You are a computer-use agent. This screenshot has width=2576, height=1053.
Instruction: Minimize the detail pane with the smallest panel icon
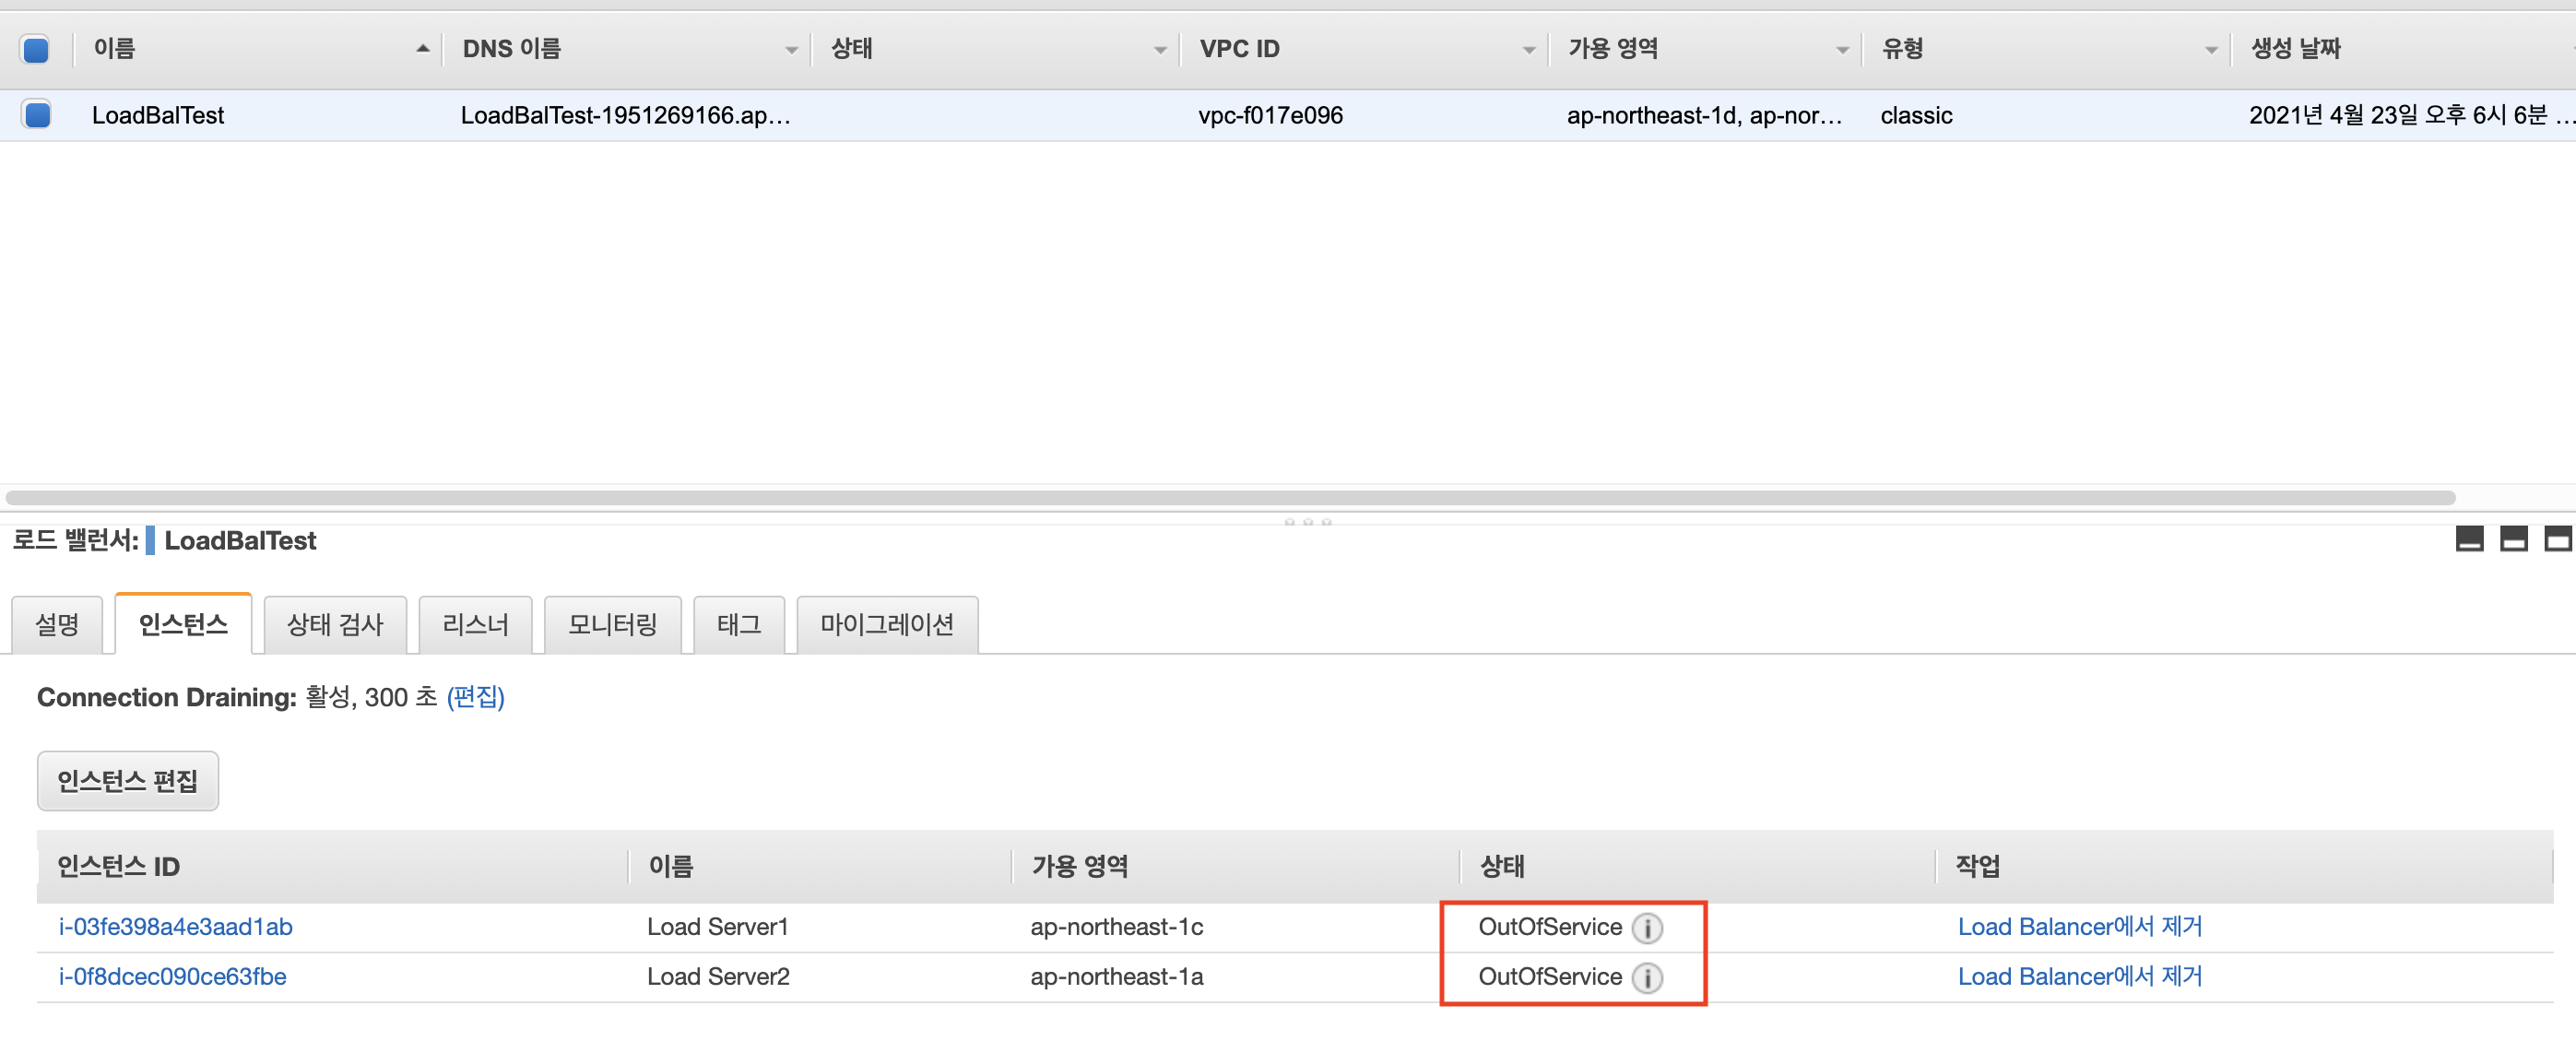point(2469,540)
